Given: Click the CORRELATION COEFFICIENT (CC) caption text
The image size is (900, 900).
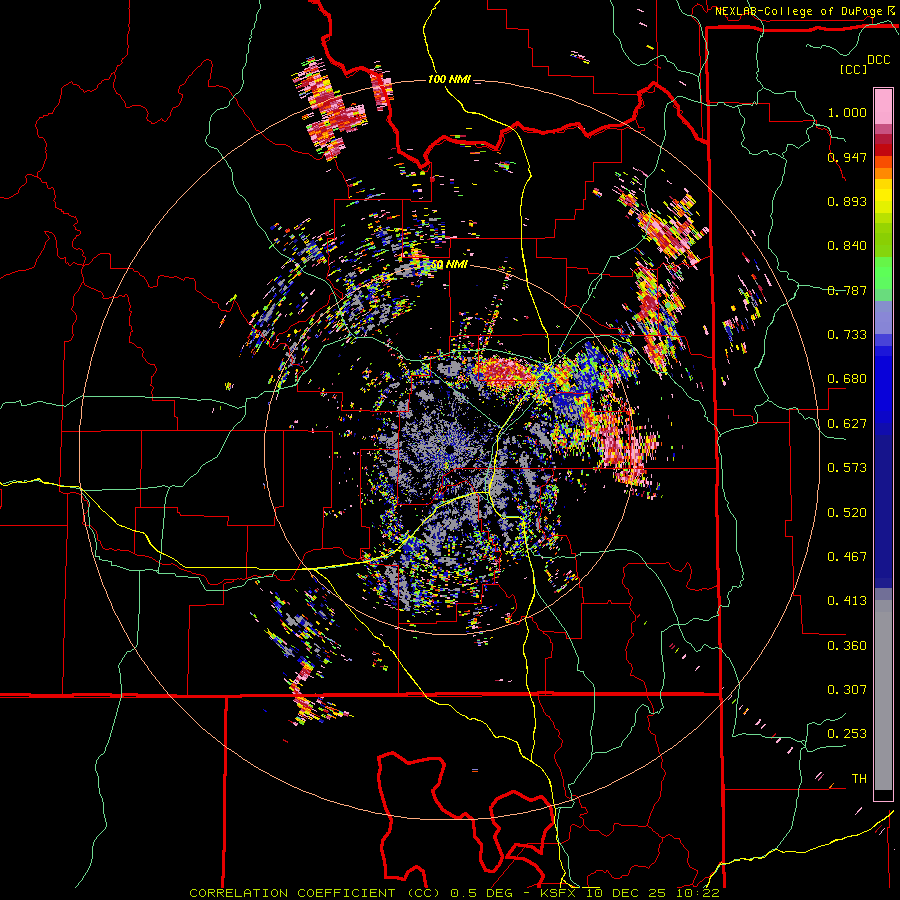Looking at the screenshot, I should (x=314, y=893).
